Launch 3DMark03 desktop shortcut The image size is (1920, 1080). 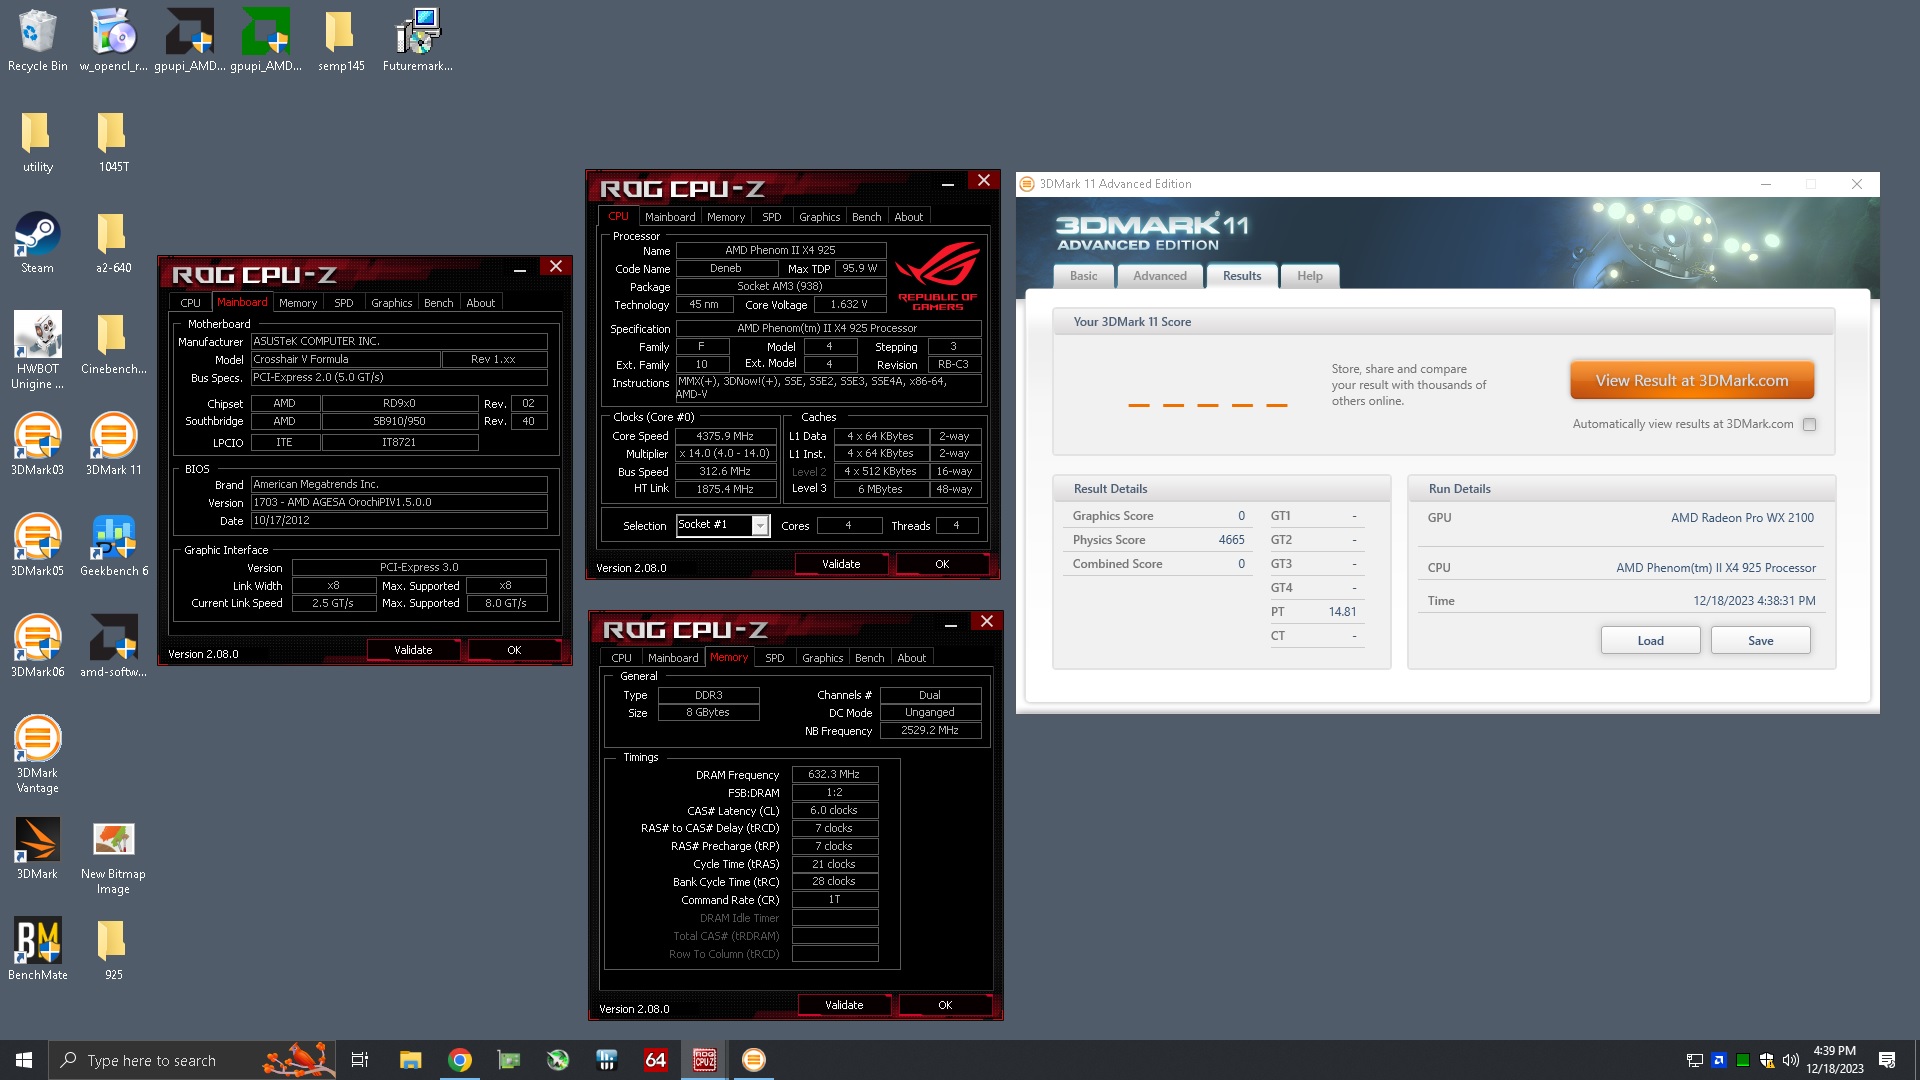click(37, 444)
